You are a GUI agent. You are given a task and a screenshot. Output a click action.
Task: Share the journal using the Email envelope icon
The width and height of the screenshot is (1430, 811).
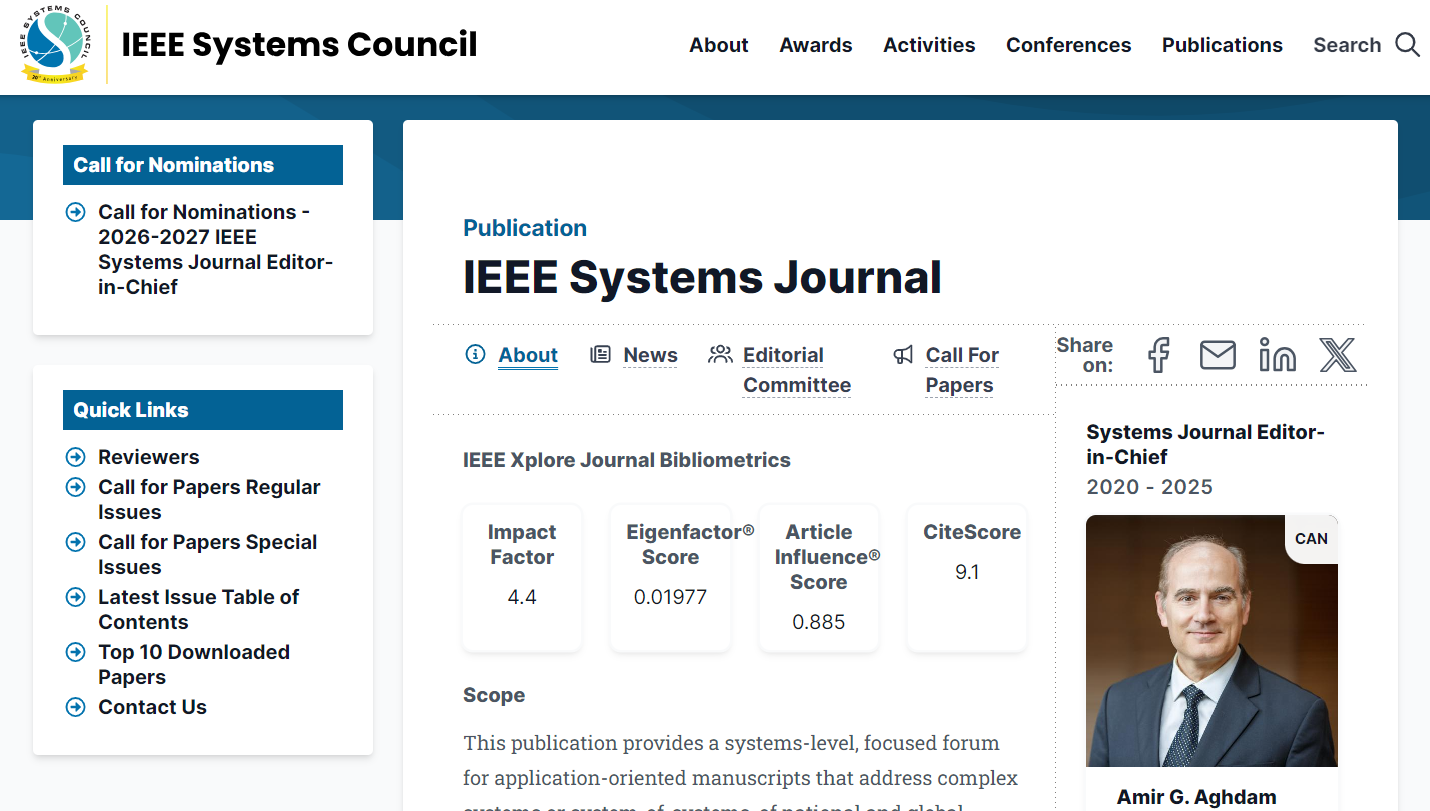1218,355
